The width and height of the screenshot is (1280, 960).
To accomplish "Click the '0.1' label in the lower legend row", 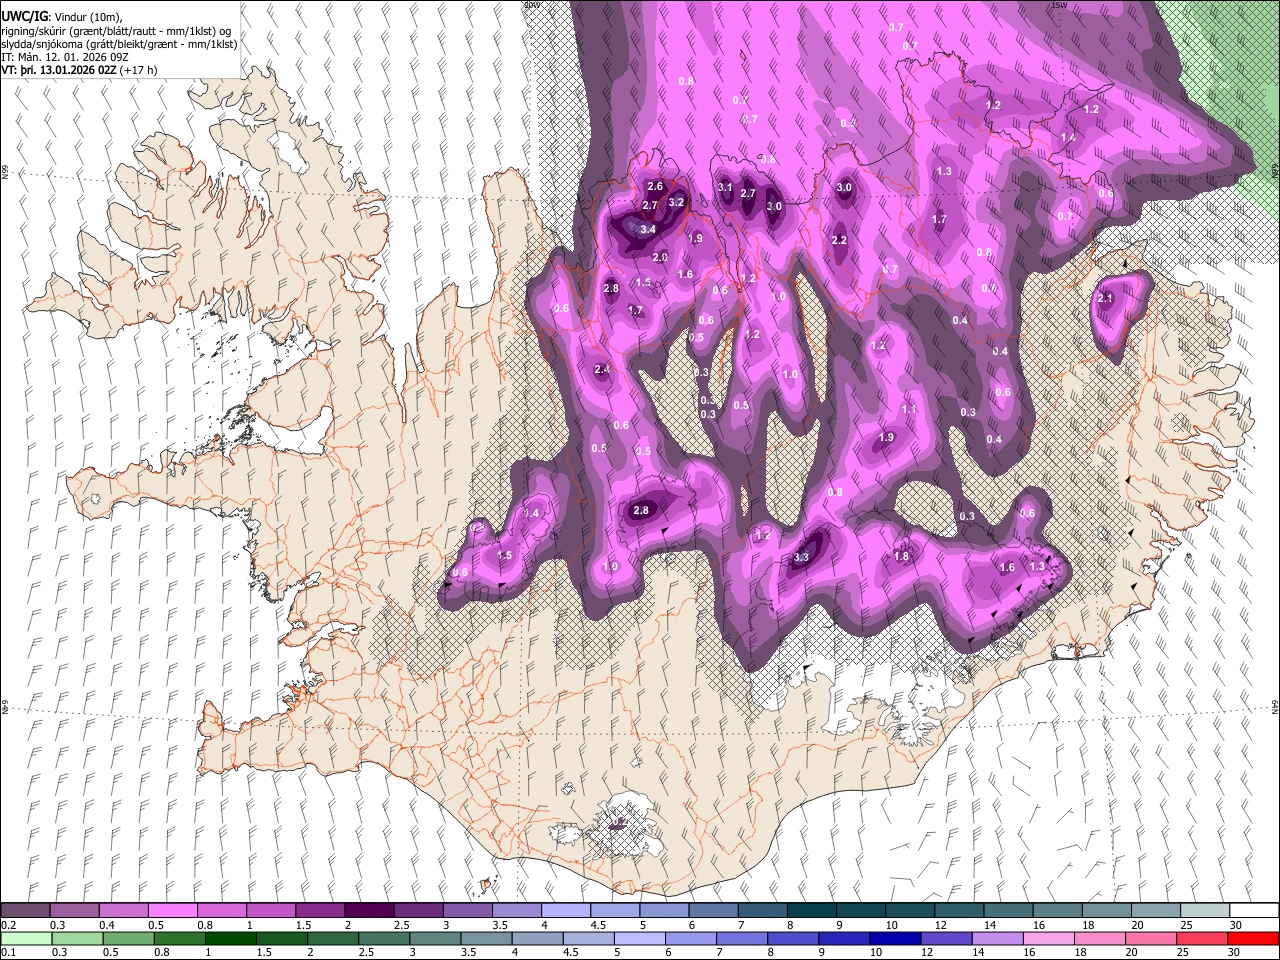I will [x=9, y=952].
